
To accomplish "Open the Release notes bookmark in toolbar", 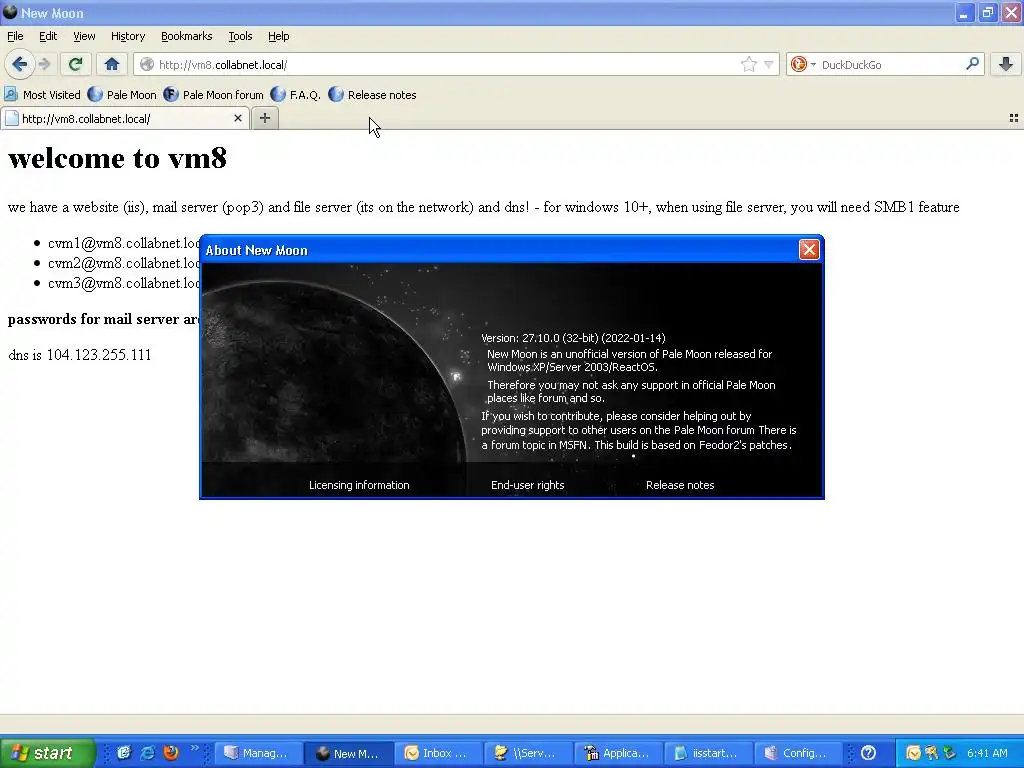I will pos(372,95).
